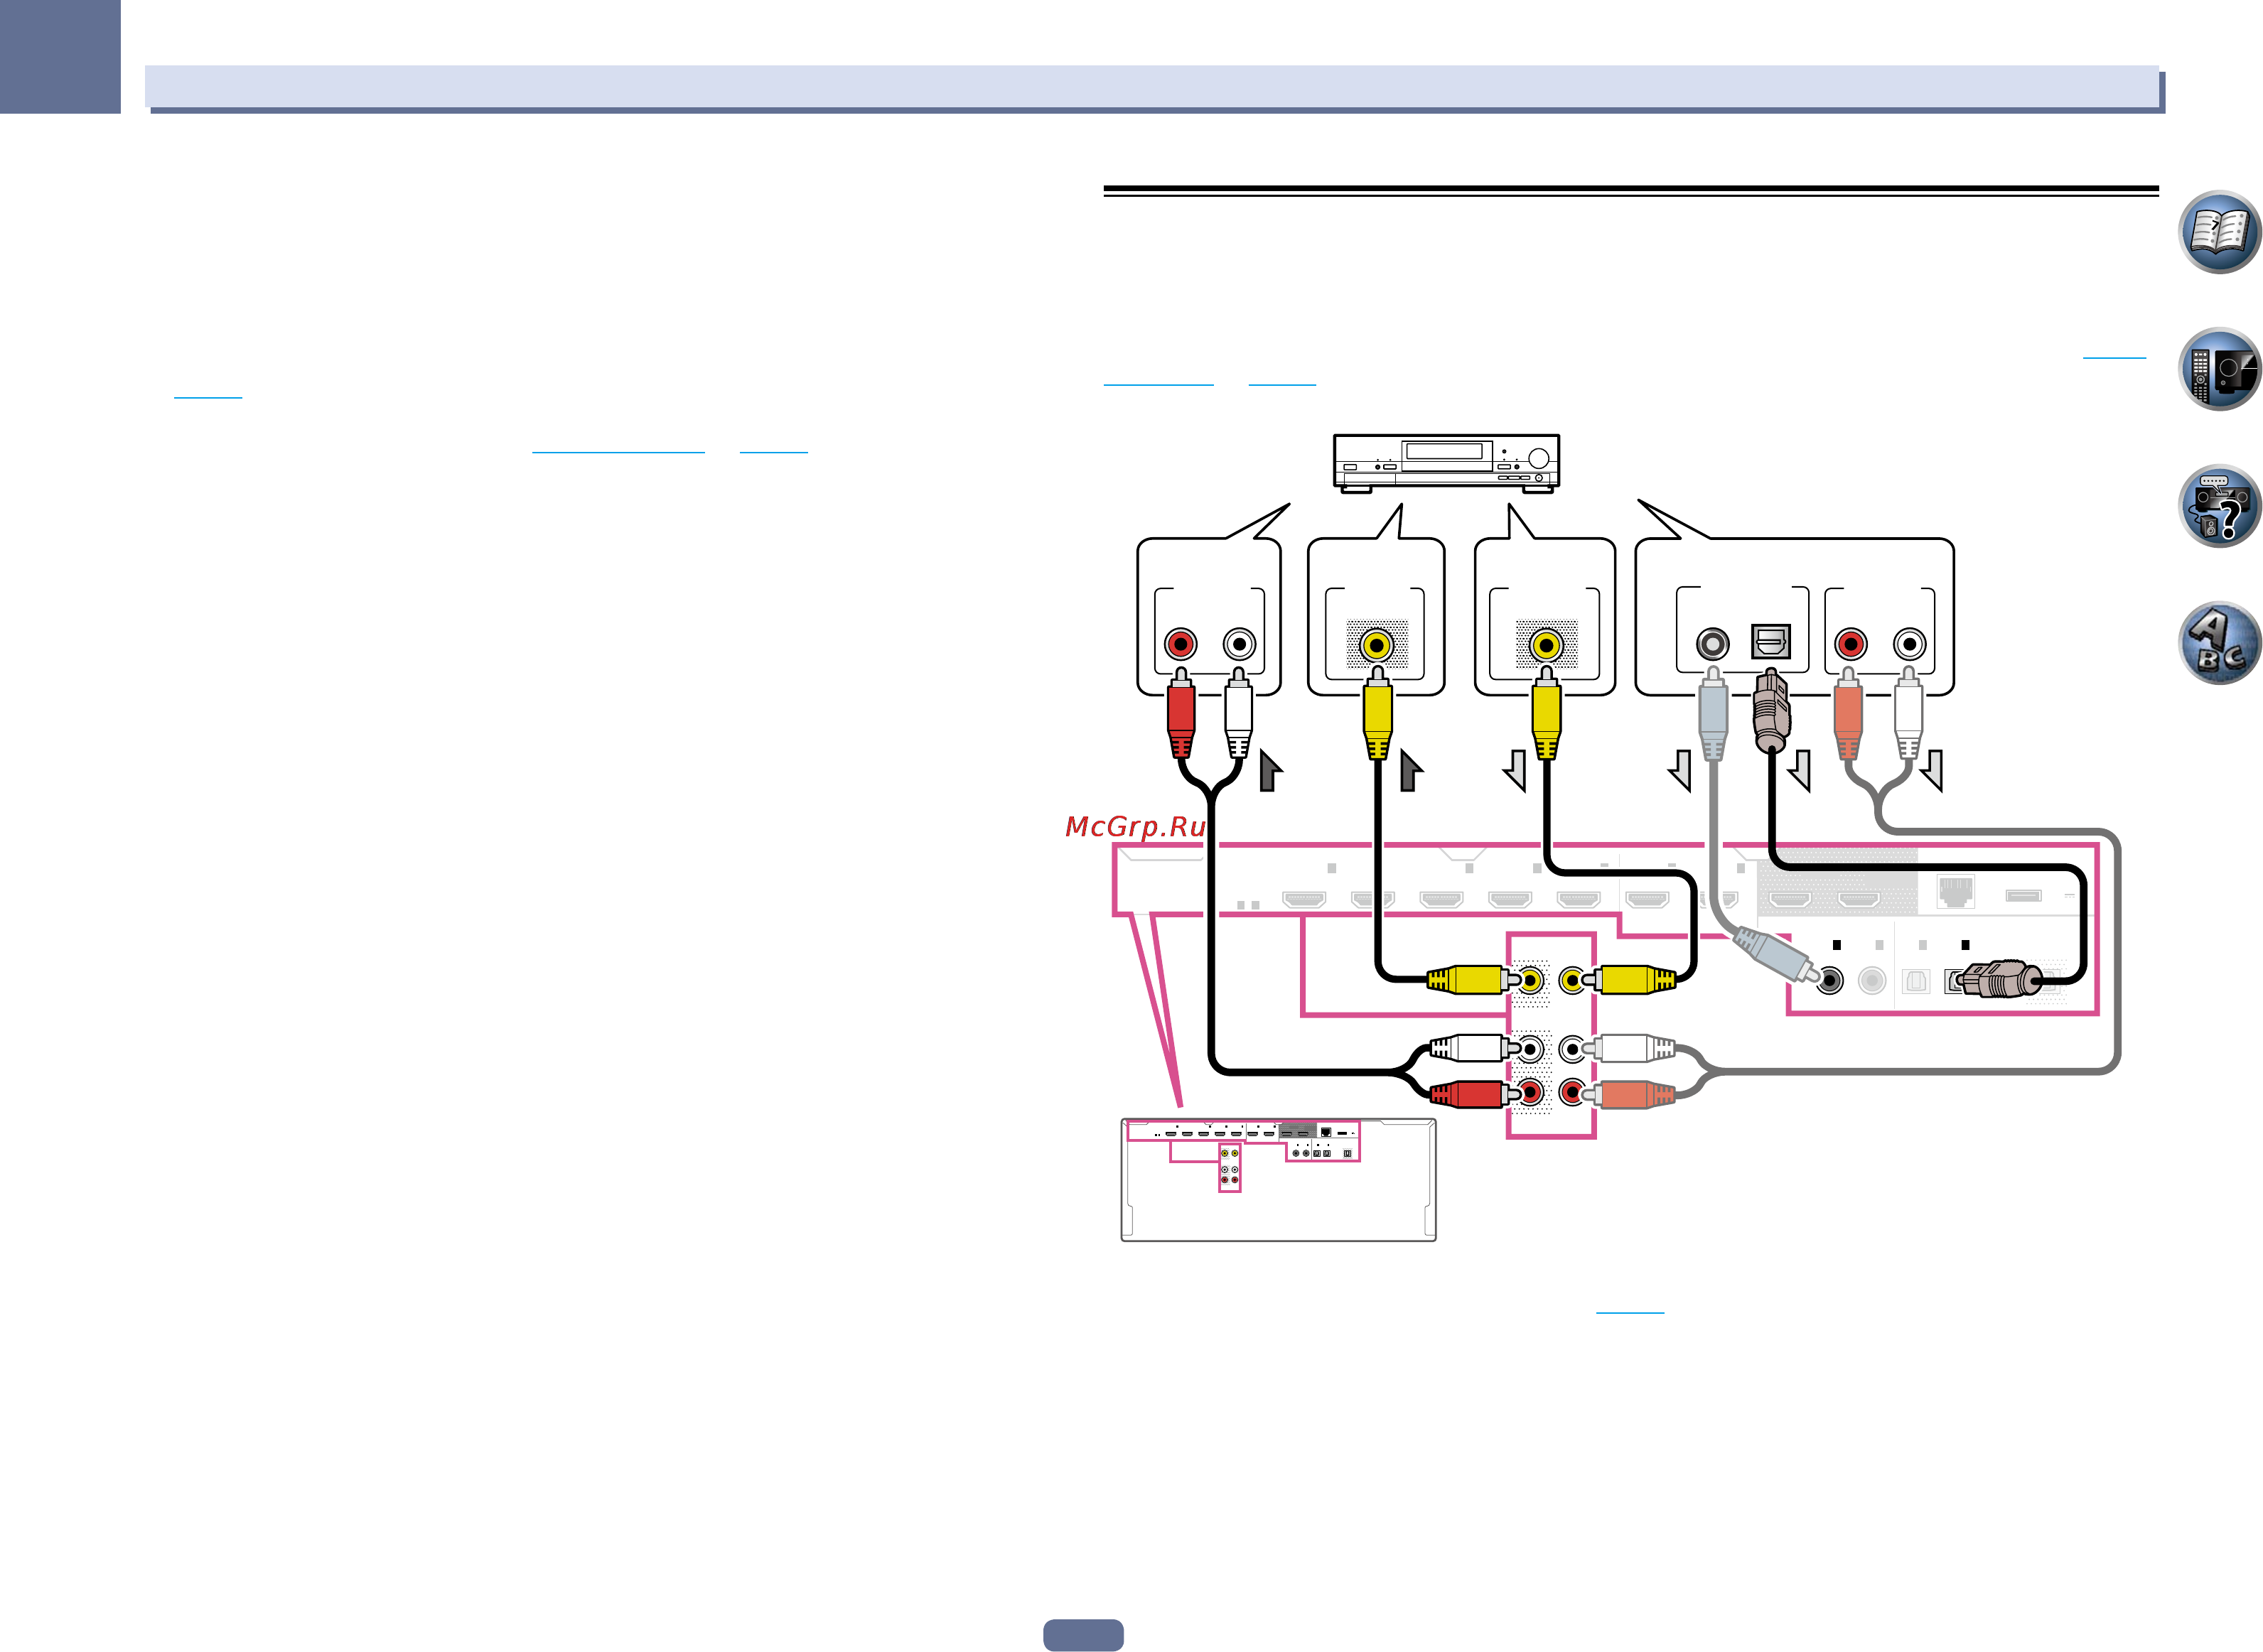Follow the underlined link beneath the connection diagram
Image resolution: width=2263 pixels, height=1652 pixels.
coord(1629,1310)
